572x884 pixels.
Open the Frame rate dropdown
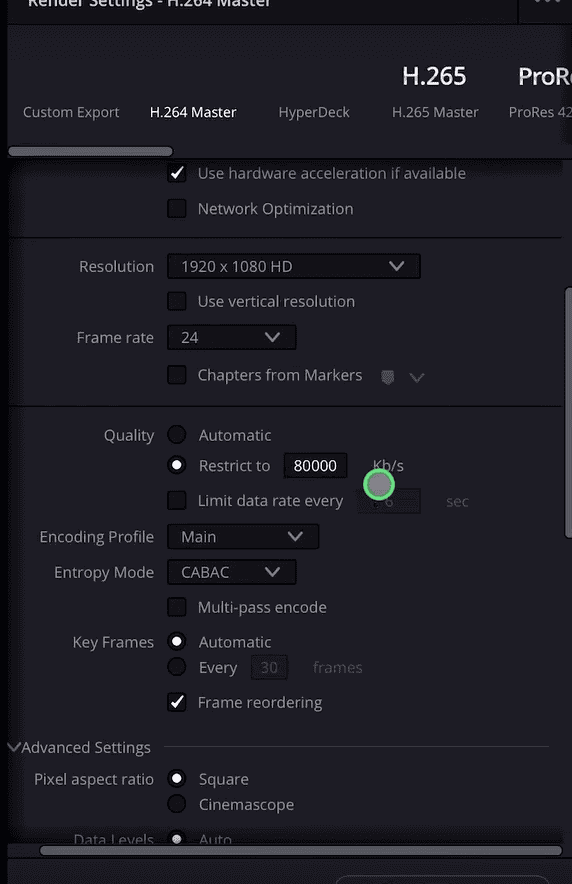(x=232, y=337)
